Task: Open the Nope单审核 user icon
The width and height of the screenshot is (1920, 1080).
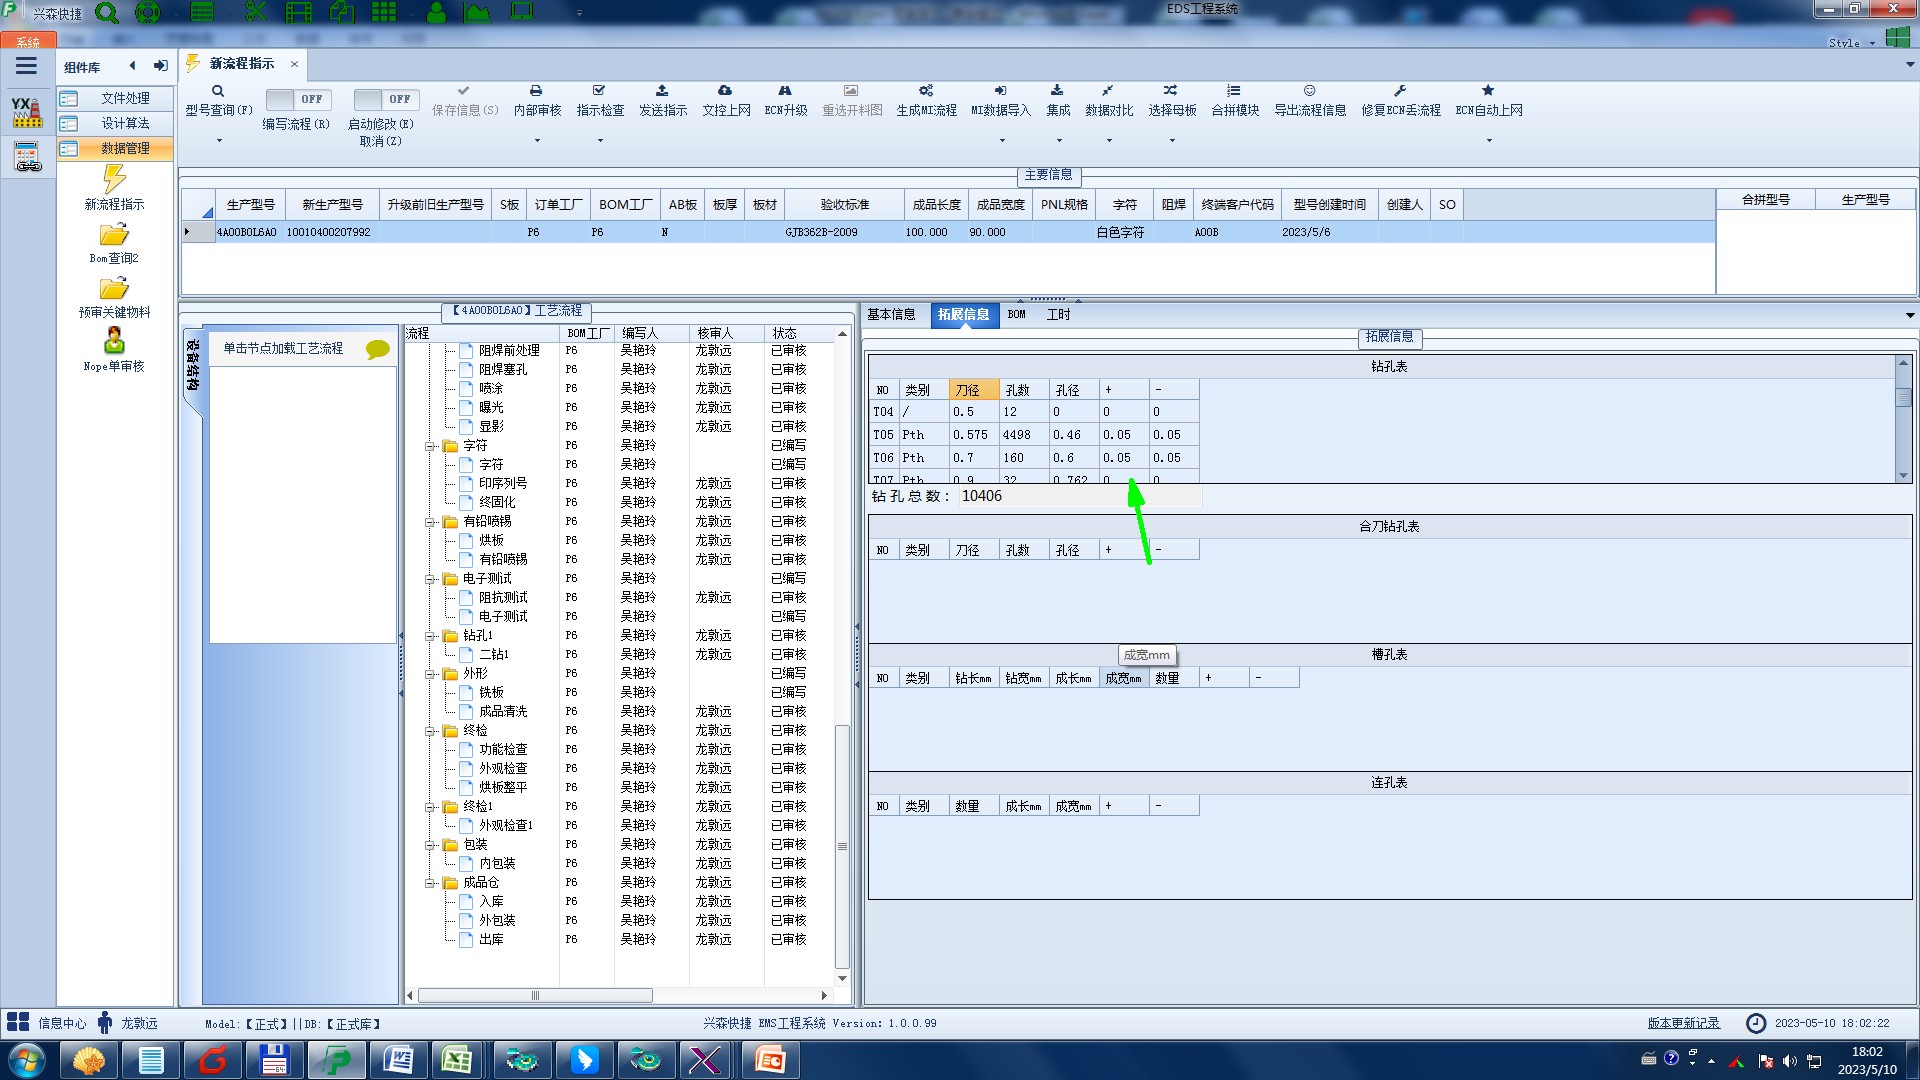Action: 114,341
